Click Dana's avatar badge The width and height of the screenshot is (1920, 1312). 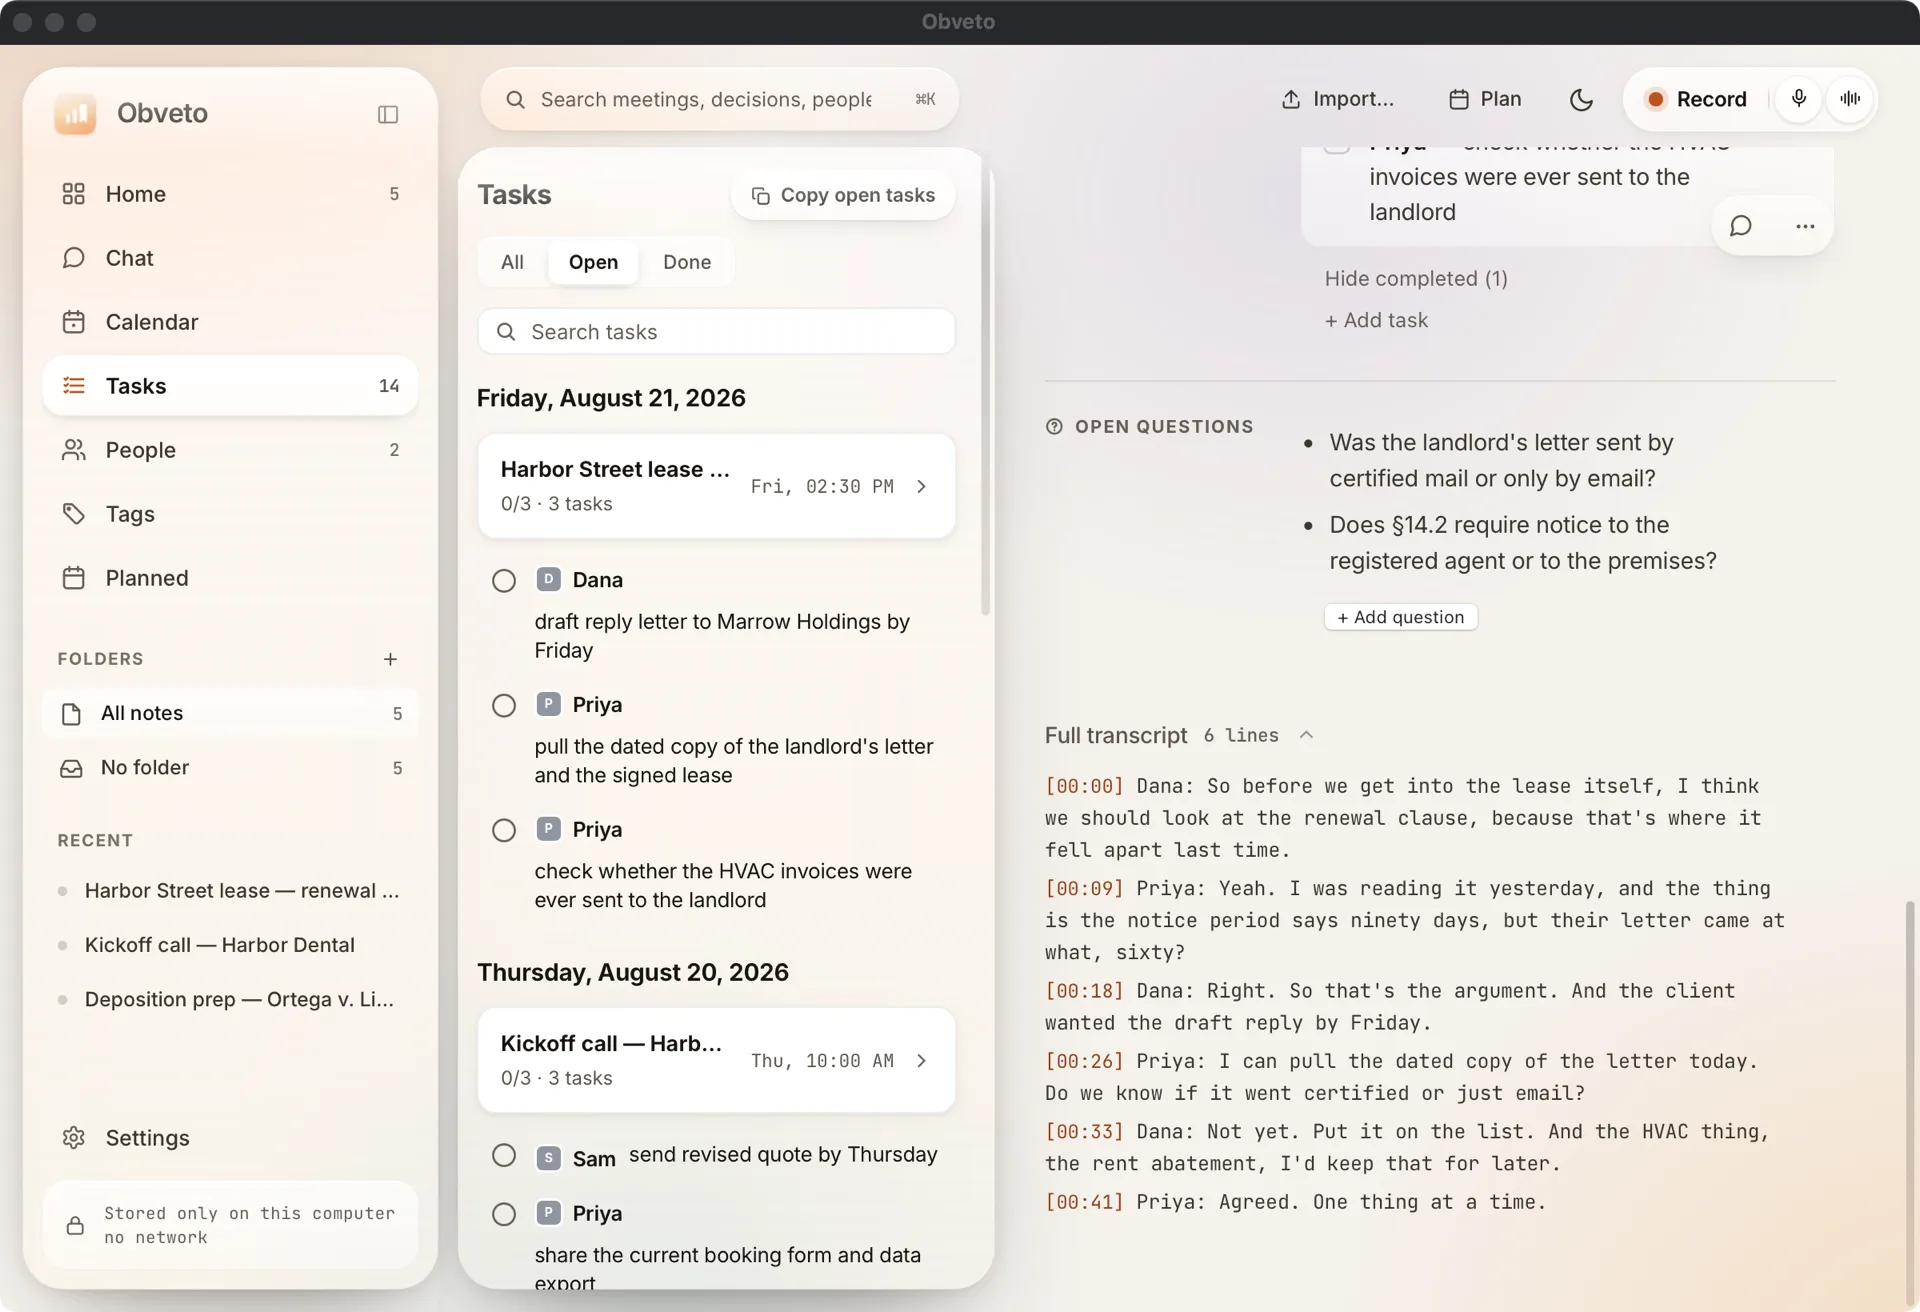pyautogui.click(x=548, y=579)
